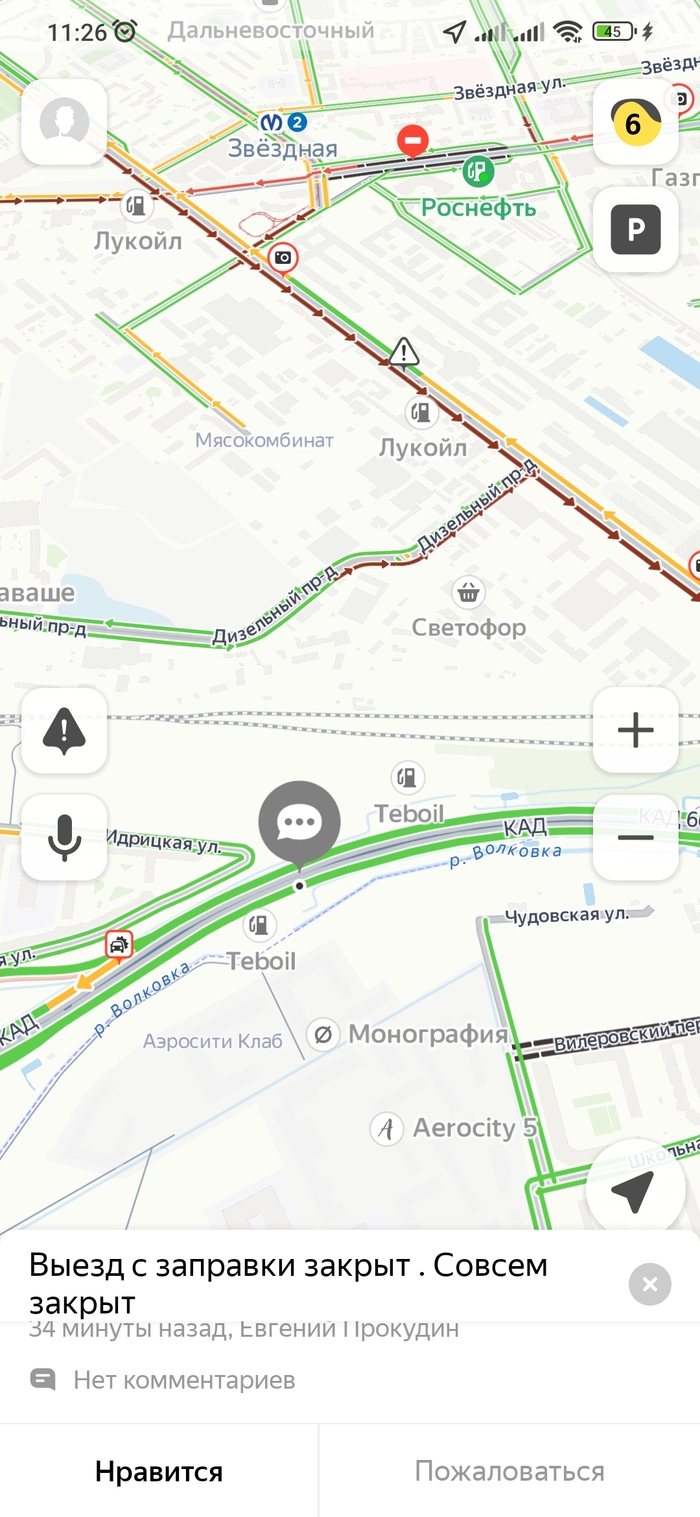The width and height of the screenshot is (700, 1517).
Task: Tap the hazard warning triangle on road
Action: point(404,351)
